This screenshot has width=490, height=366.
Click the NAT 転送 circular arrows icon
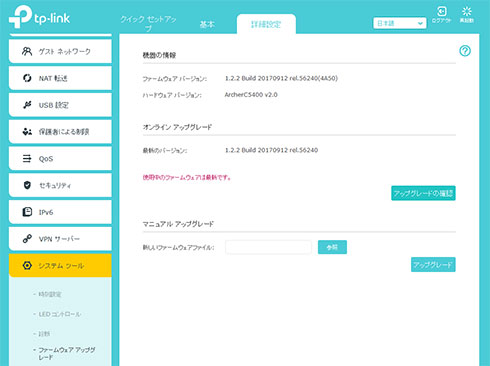coord(27,78)
